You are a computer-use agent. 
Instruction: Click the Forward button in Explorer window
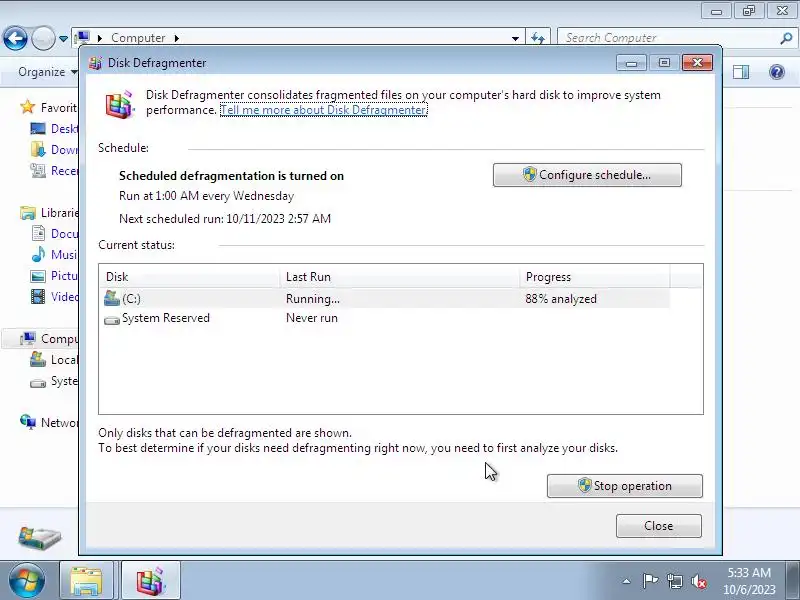43,38
